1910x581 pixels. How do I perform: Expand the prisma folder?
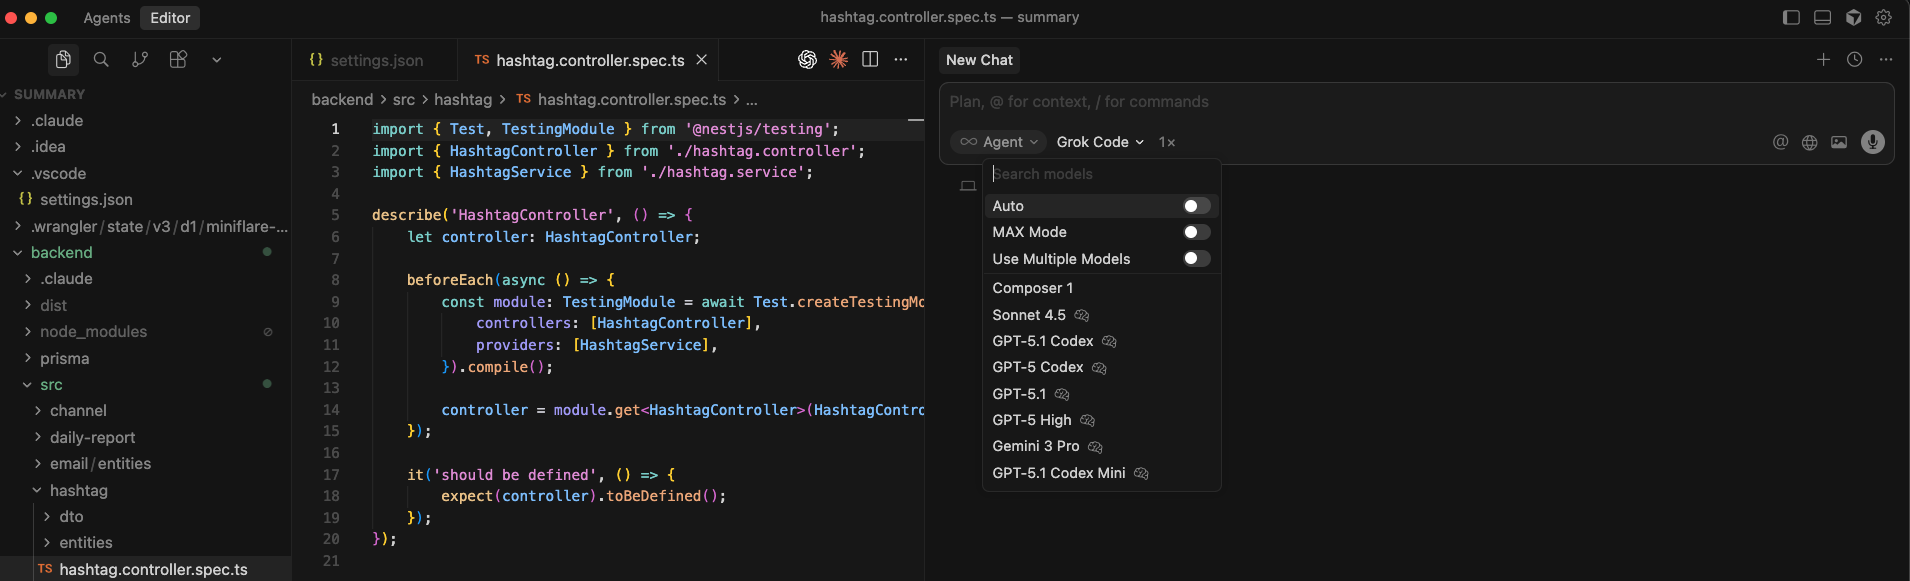coord(64,358)
